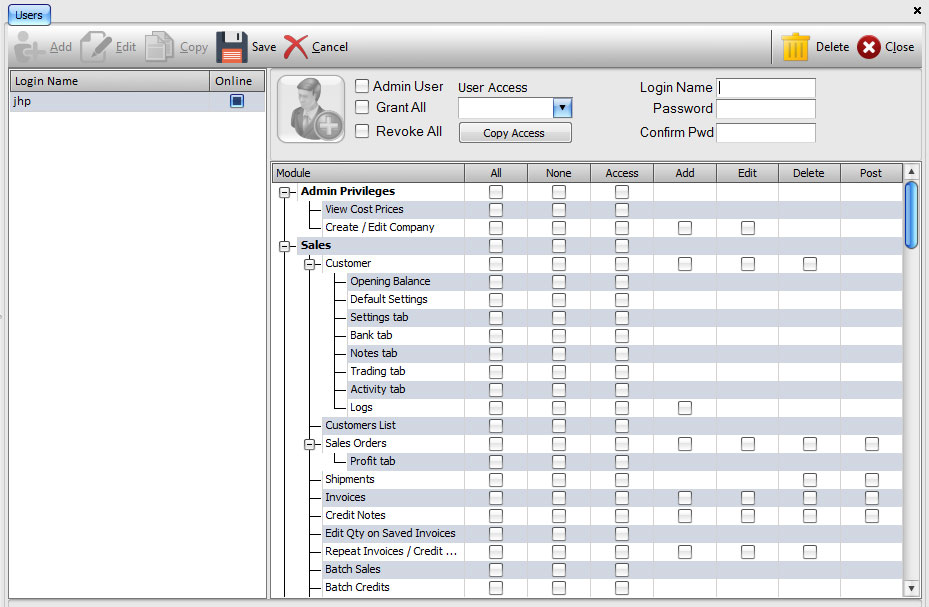Viewport: 929px width, 607px height.
Task: Collapse the Customer tree node
Action: pos(309,264)
